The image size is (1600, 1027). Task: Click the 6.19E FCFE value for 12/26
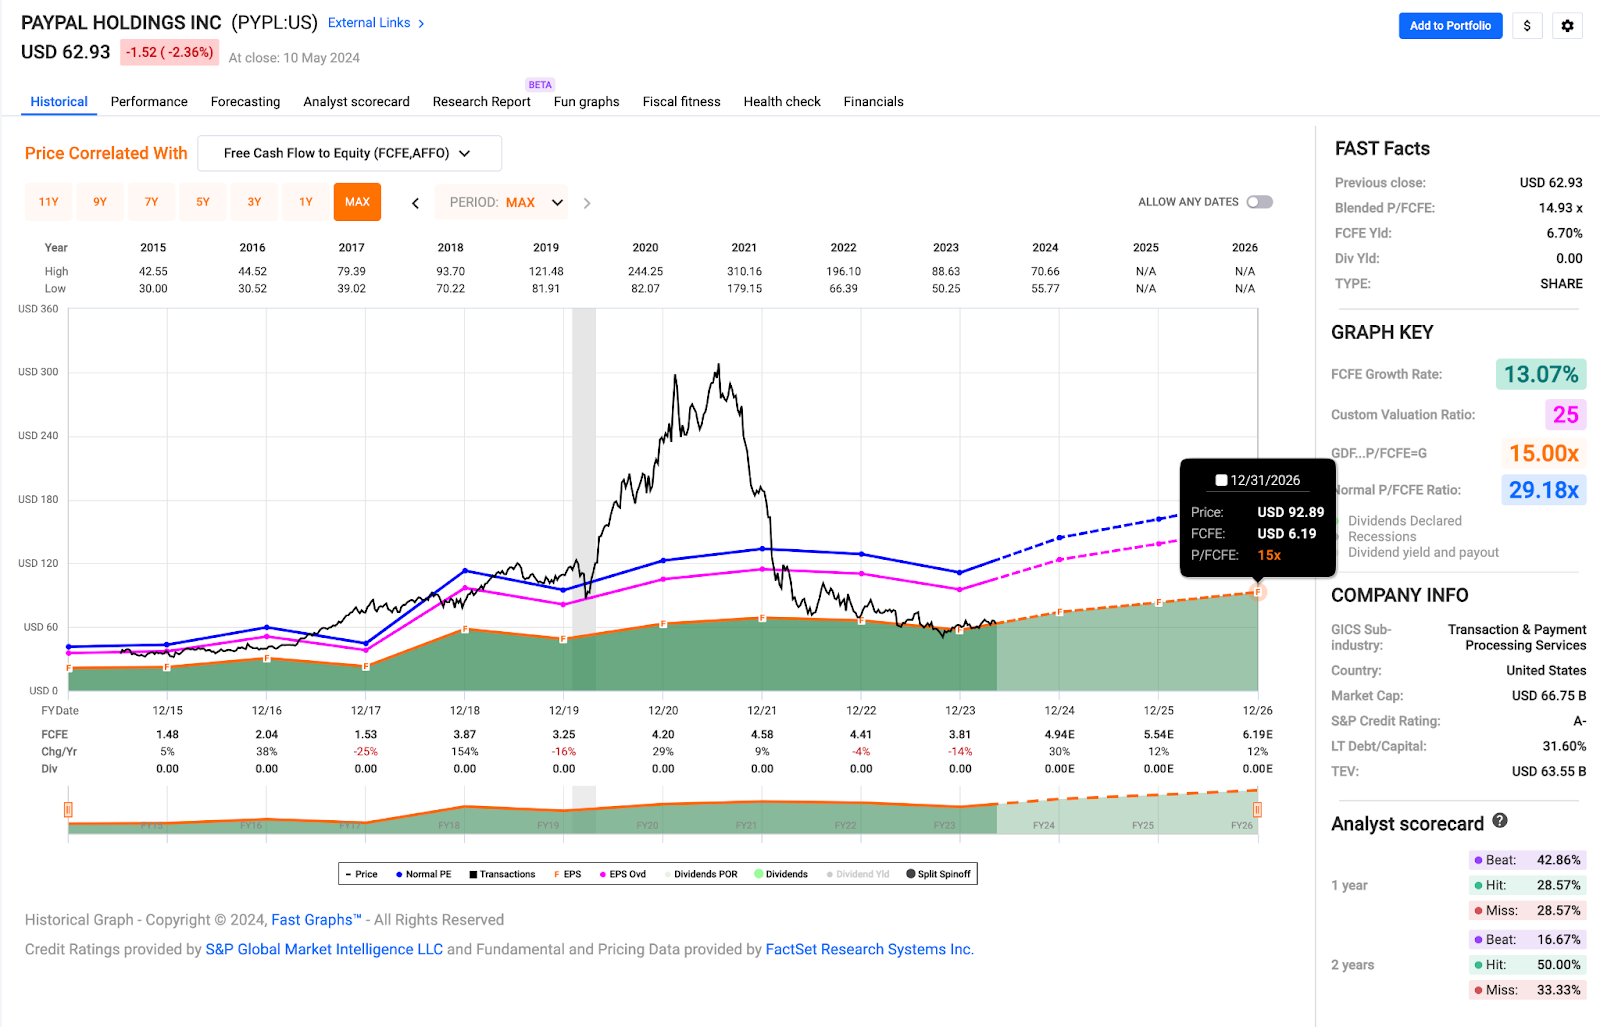point(1257,734)
